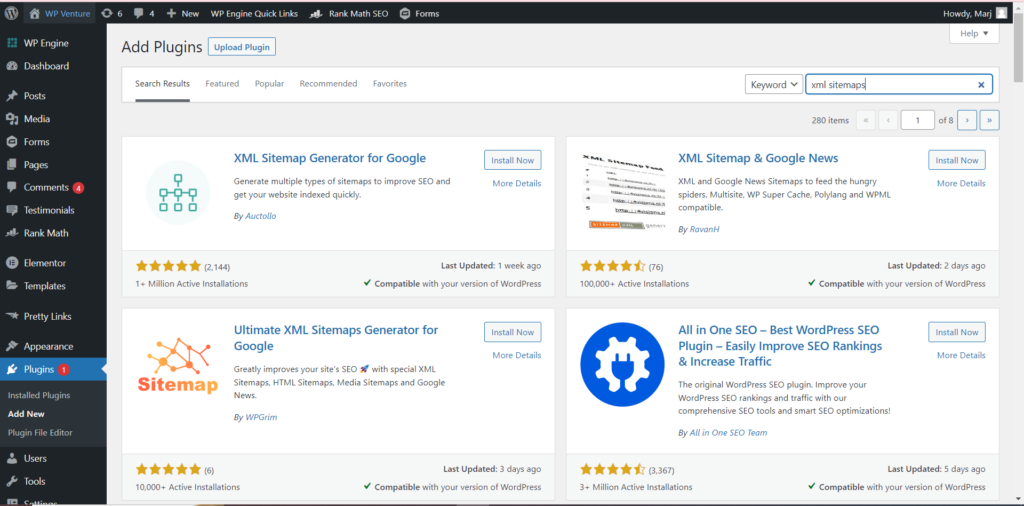Install Ultimate XML Sitemaps Generator for Google

(x=513, y=332)
